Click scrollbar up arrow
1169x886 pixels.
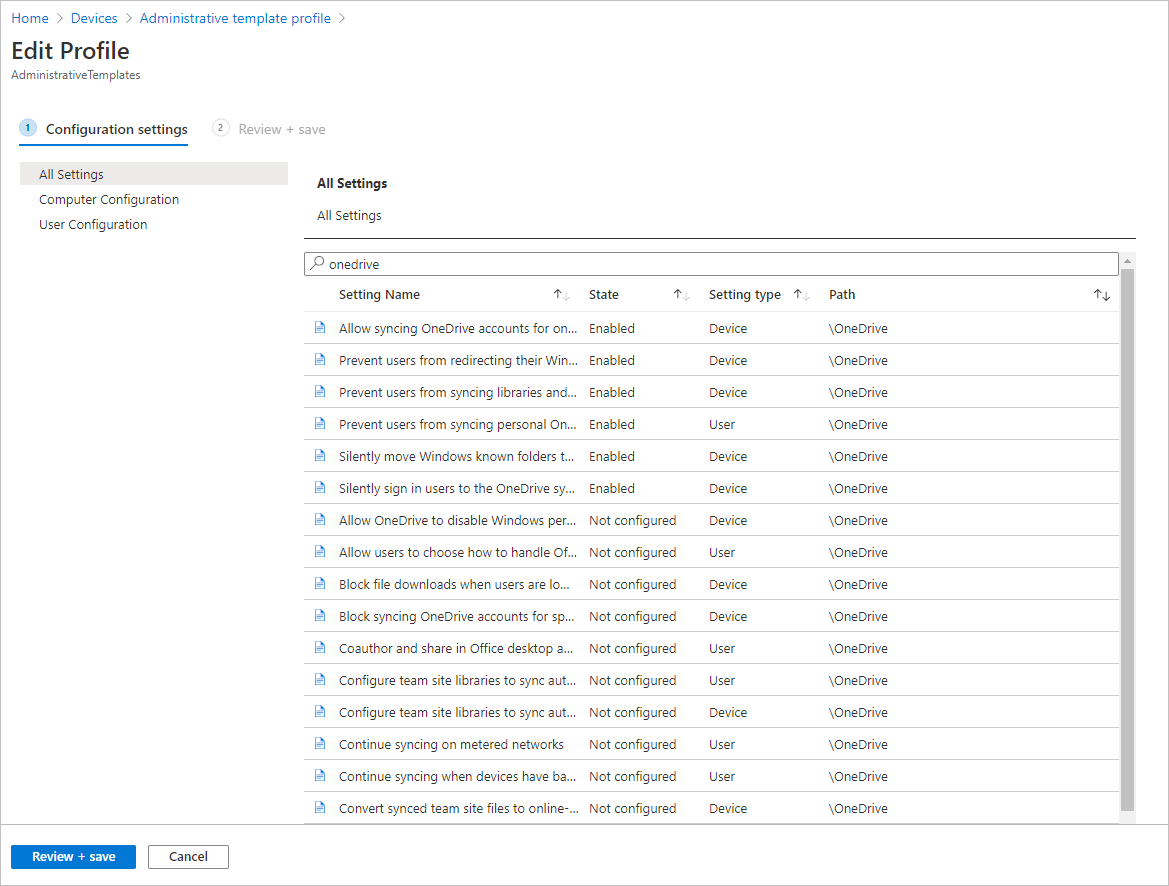coord(1127,260)
